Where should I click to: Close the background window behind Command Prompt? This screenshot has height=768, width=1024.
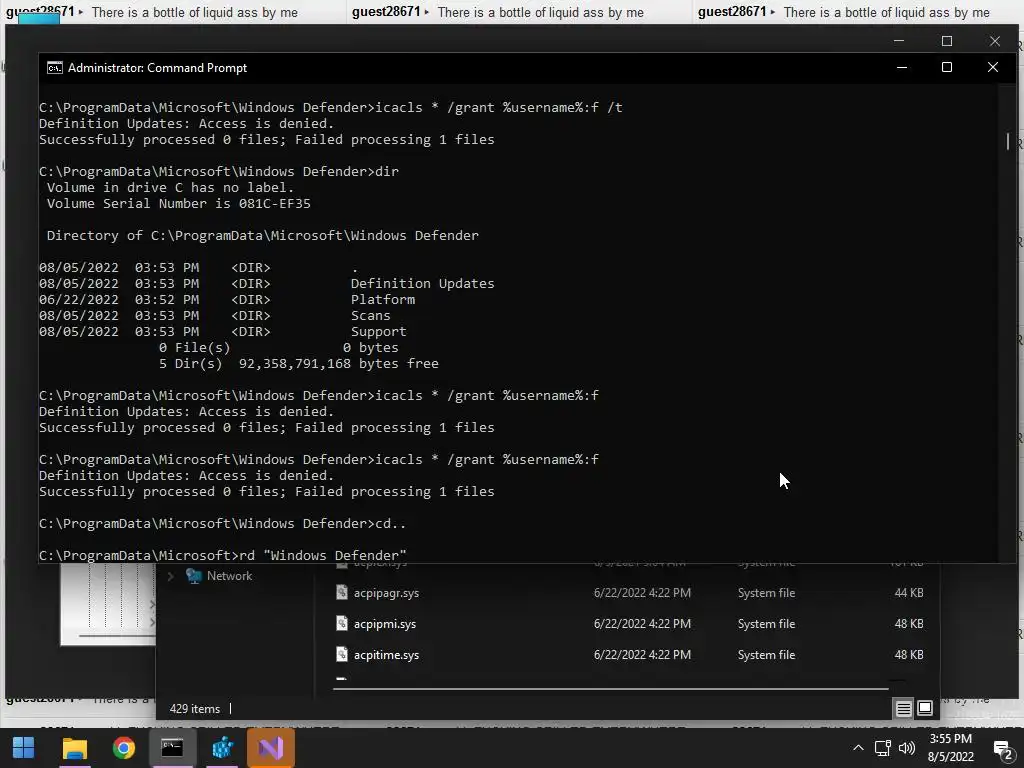(995, 40)
